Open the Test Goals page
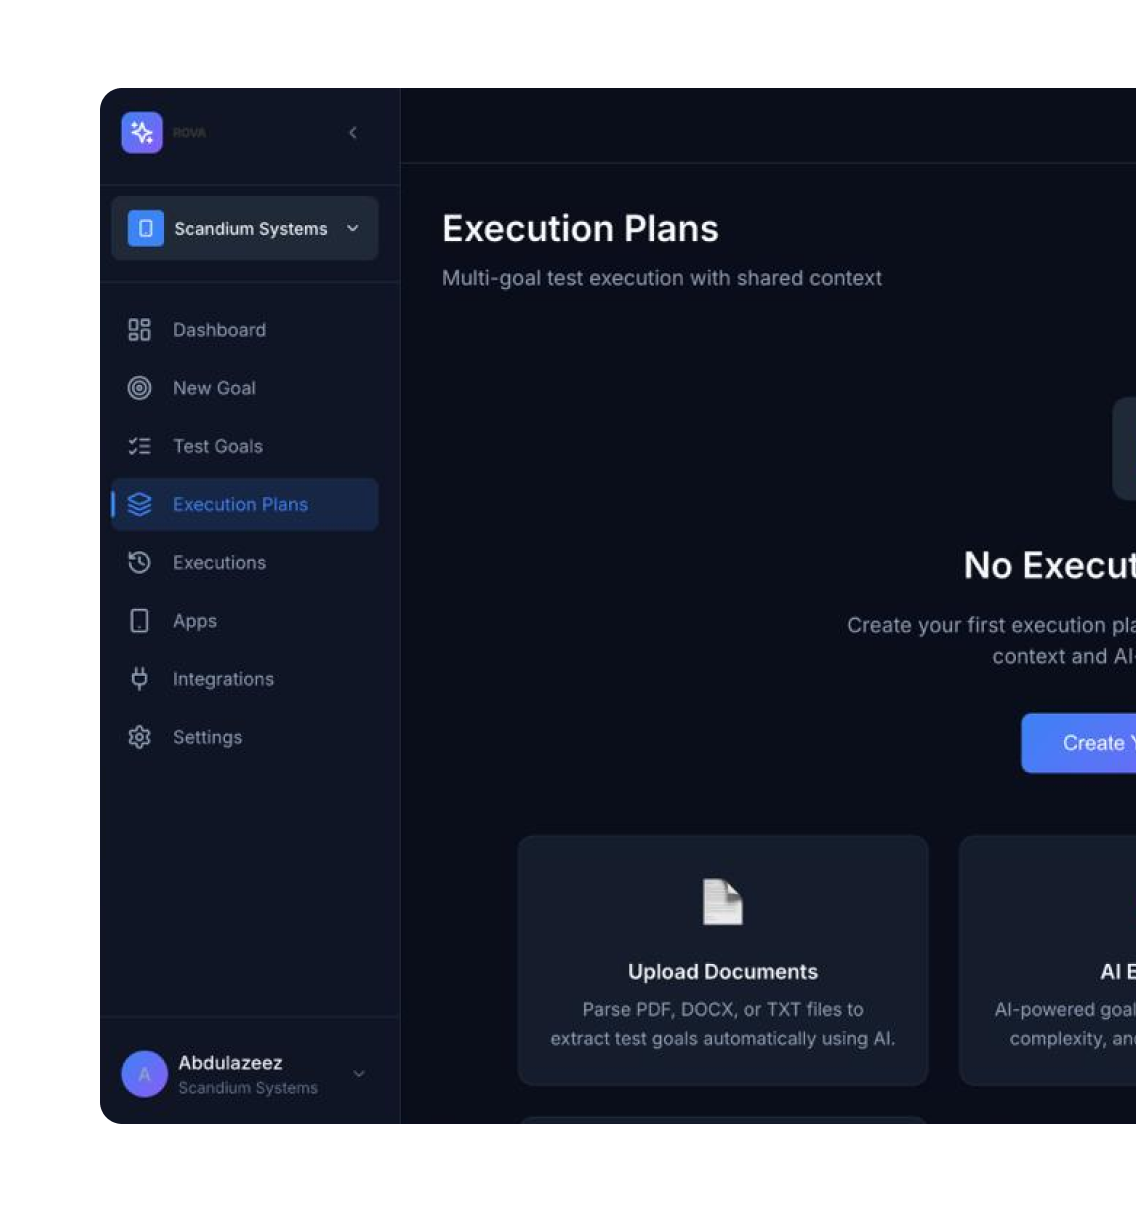This screenshot has width=1136, height=1212. pyautogui.click(x=218, y=446)
